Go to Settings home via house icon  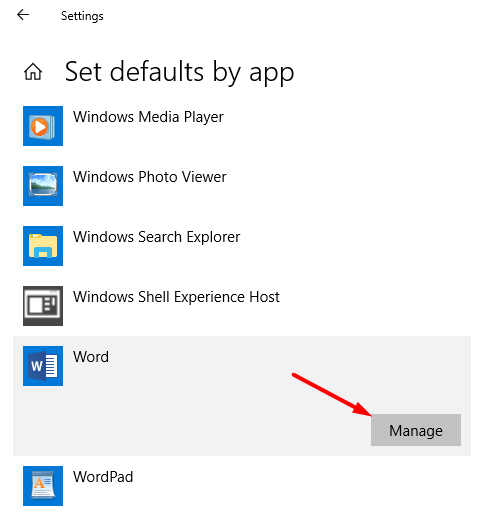click(33, 72)
